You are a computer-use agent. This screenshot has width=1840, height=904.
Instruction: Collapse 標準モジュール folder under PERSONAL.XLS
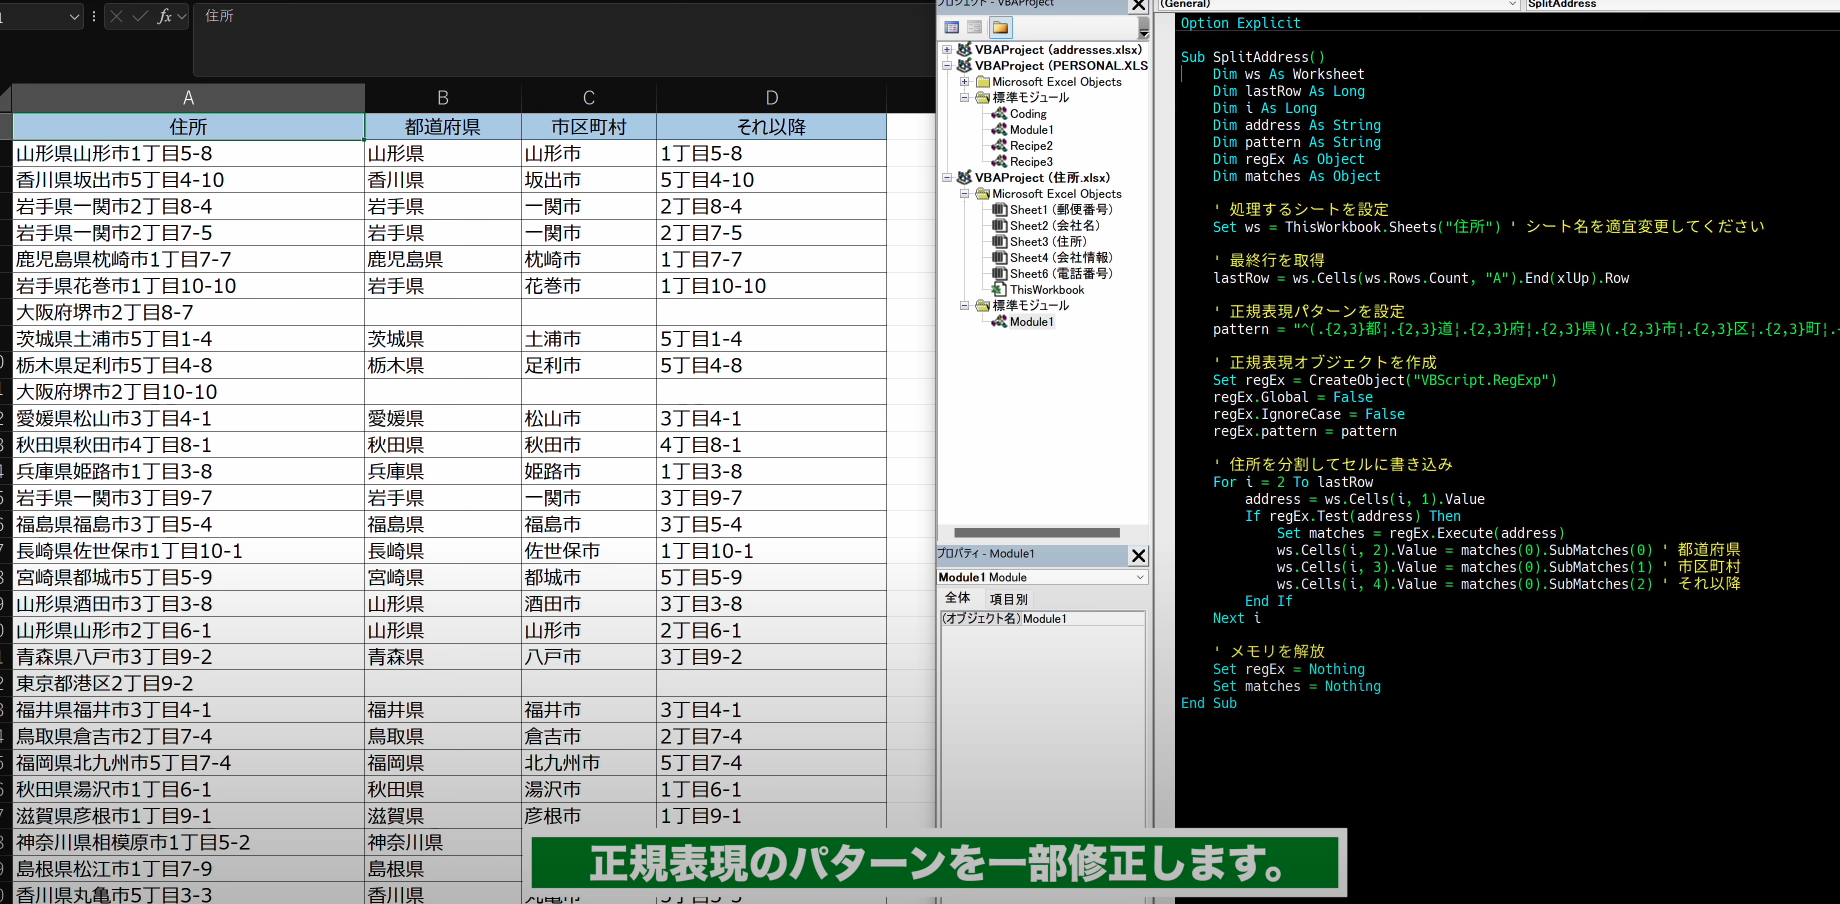964,98
